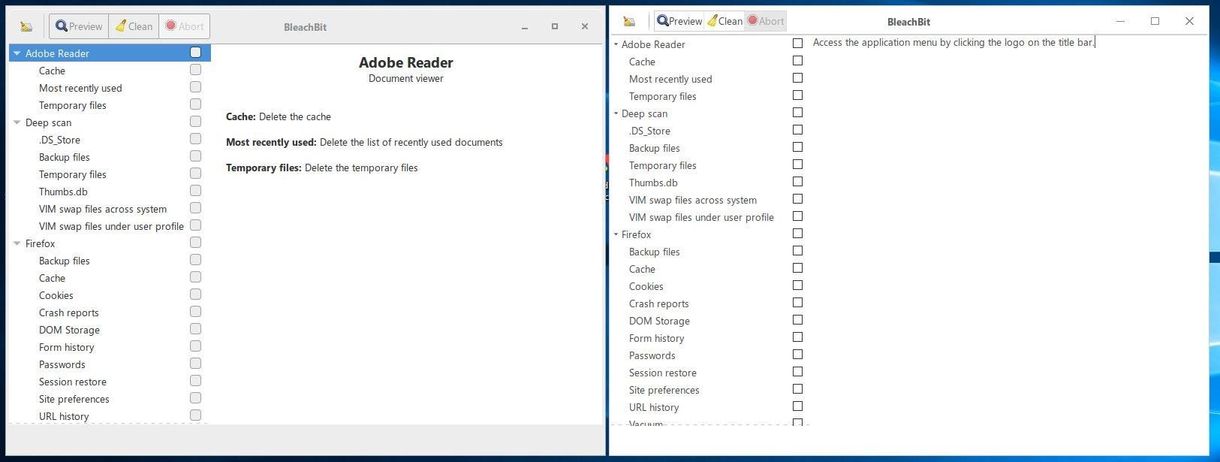
Task: Click Abort button in left window
Action: pyautogui.click(x=184, y=27)
